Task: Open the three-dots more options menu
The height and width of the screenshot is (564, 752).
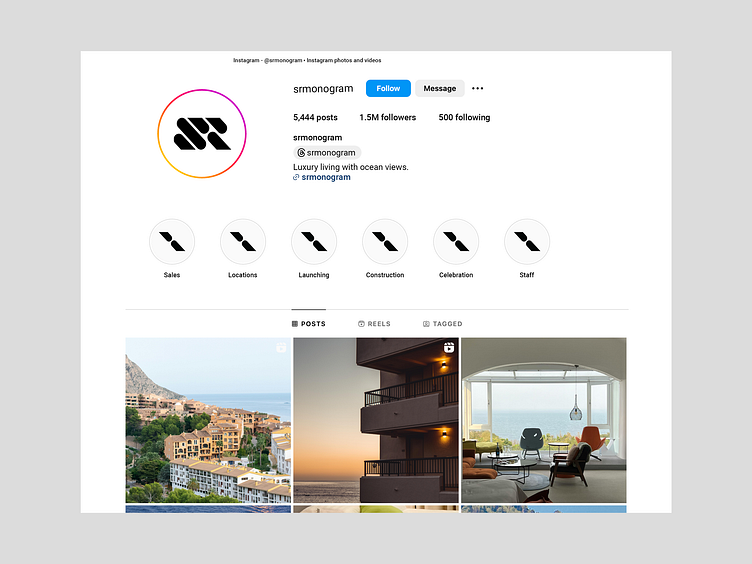Action: coord(477,88)
